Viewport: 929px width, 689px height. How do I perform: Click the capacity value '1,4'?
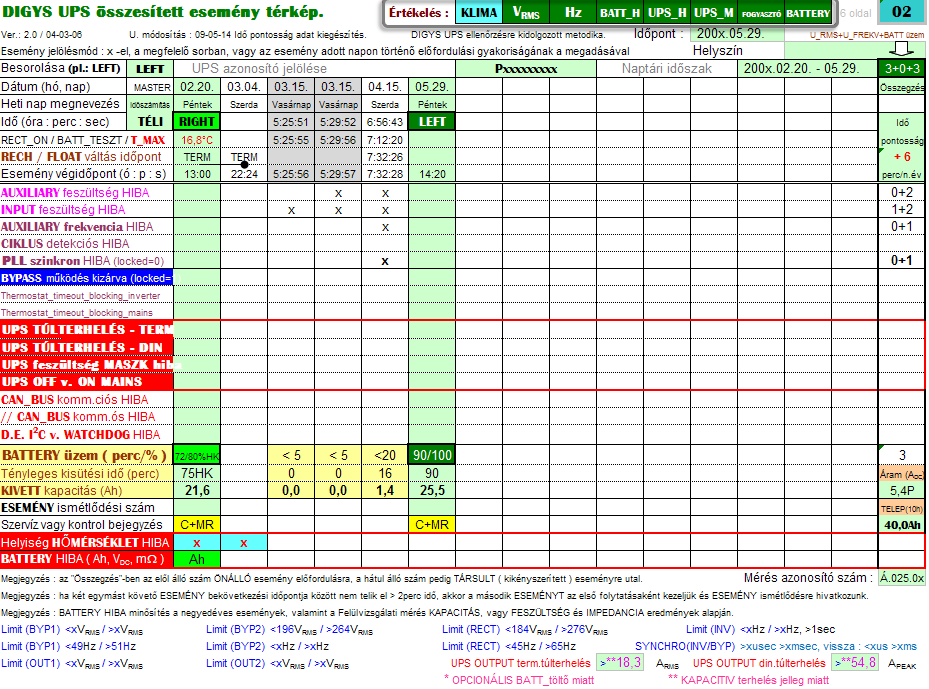pos(385,491)
